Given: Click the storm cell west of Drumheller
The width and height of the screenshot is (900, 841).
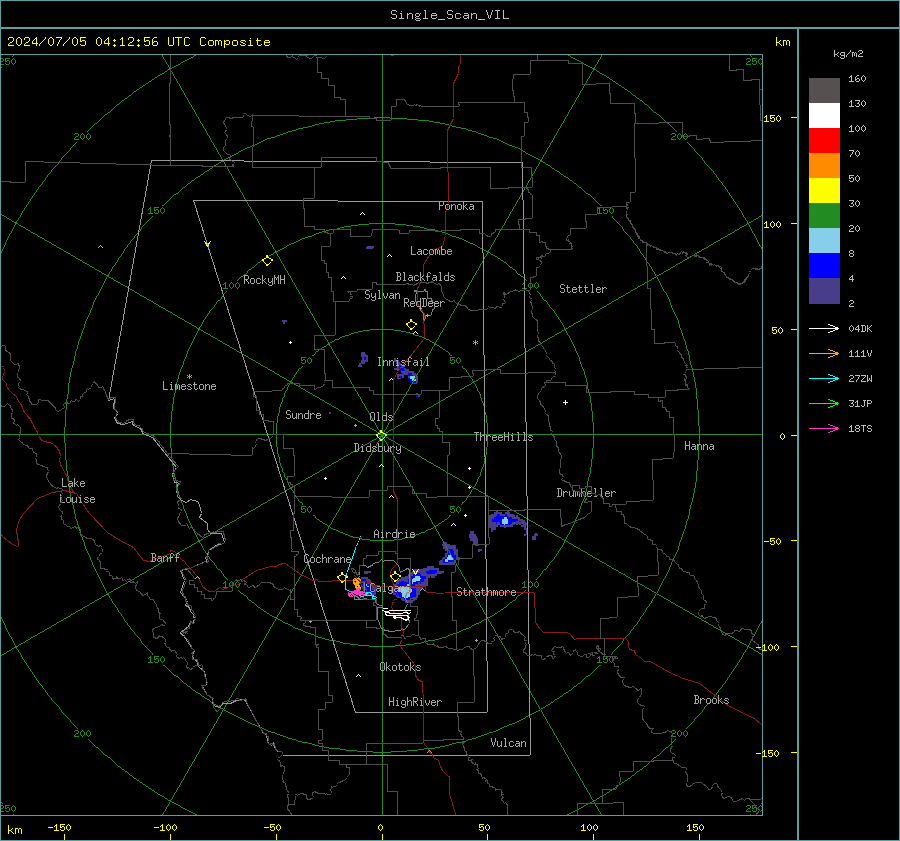Looking at the screenshot, I should [x=507, y=521].
